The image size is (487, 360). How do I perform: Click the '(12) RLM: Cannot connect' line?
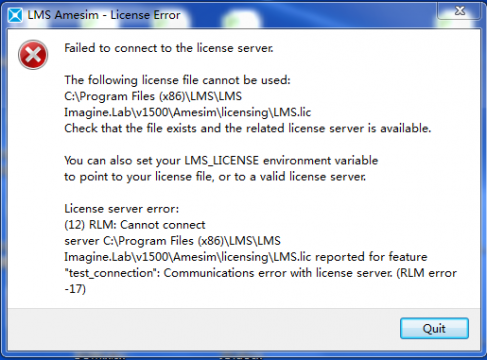[x=135, y=225]
